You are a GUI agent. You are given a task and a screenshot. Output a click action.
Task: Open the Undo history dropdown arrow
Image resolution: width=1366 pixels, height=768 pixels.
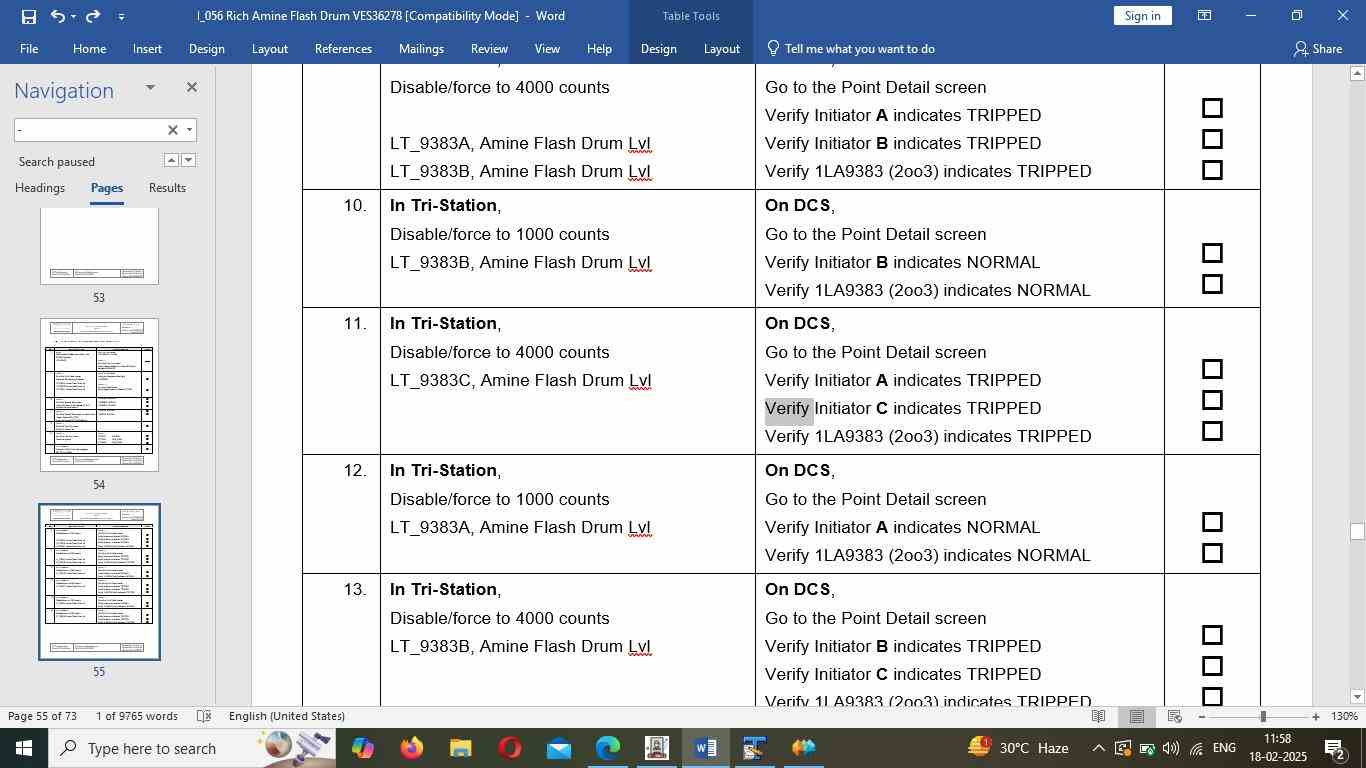[x=74, y=16]
